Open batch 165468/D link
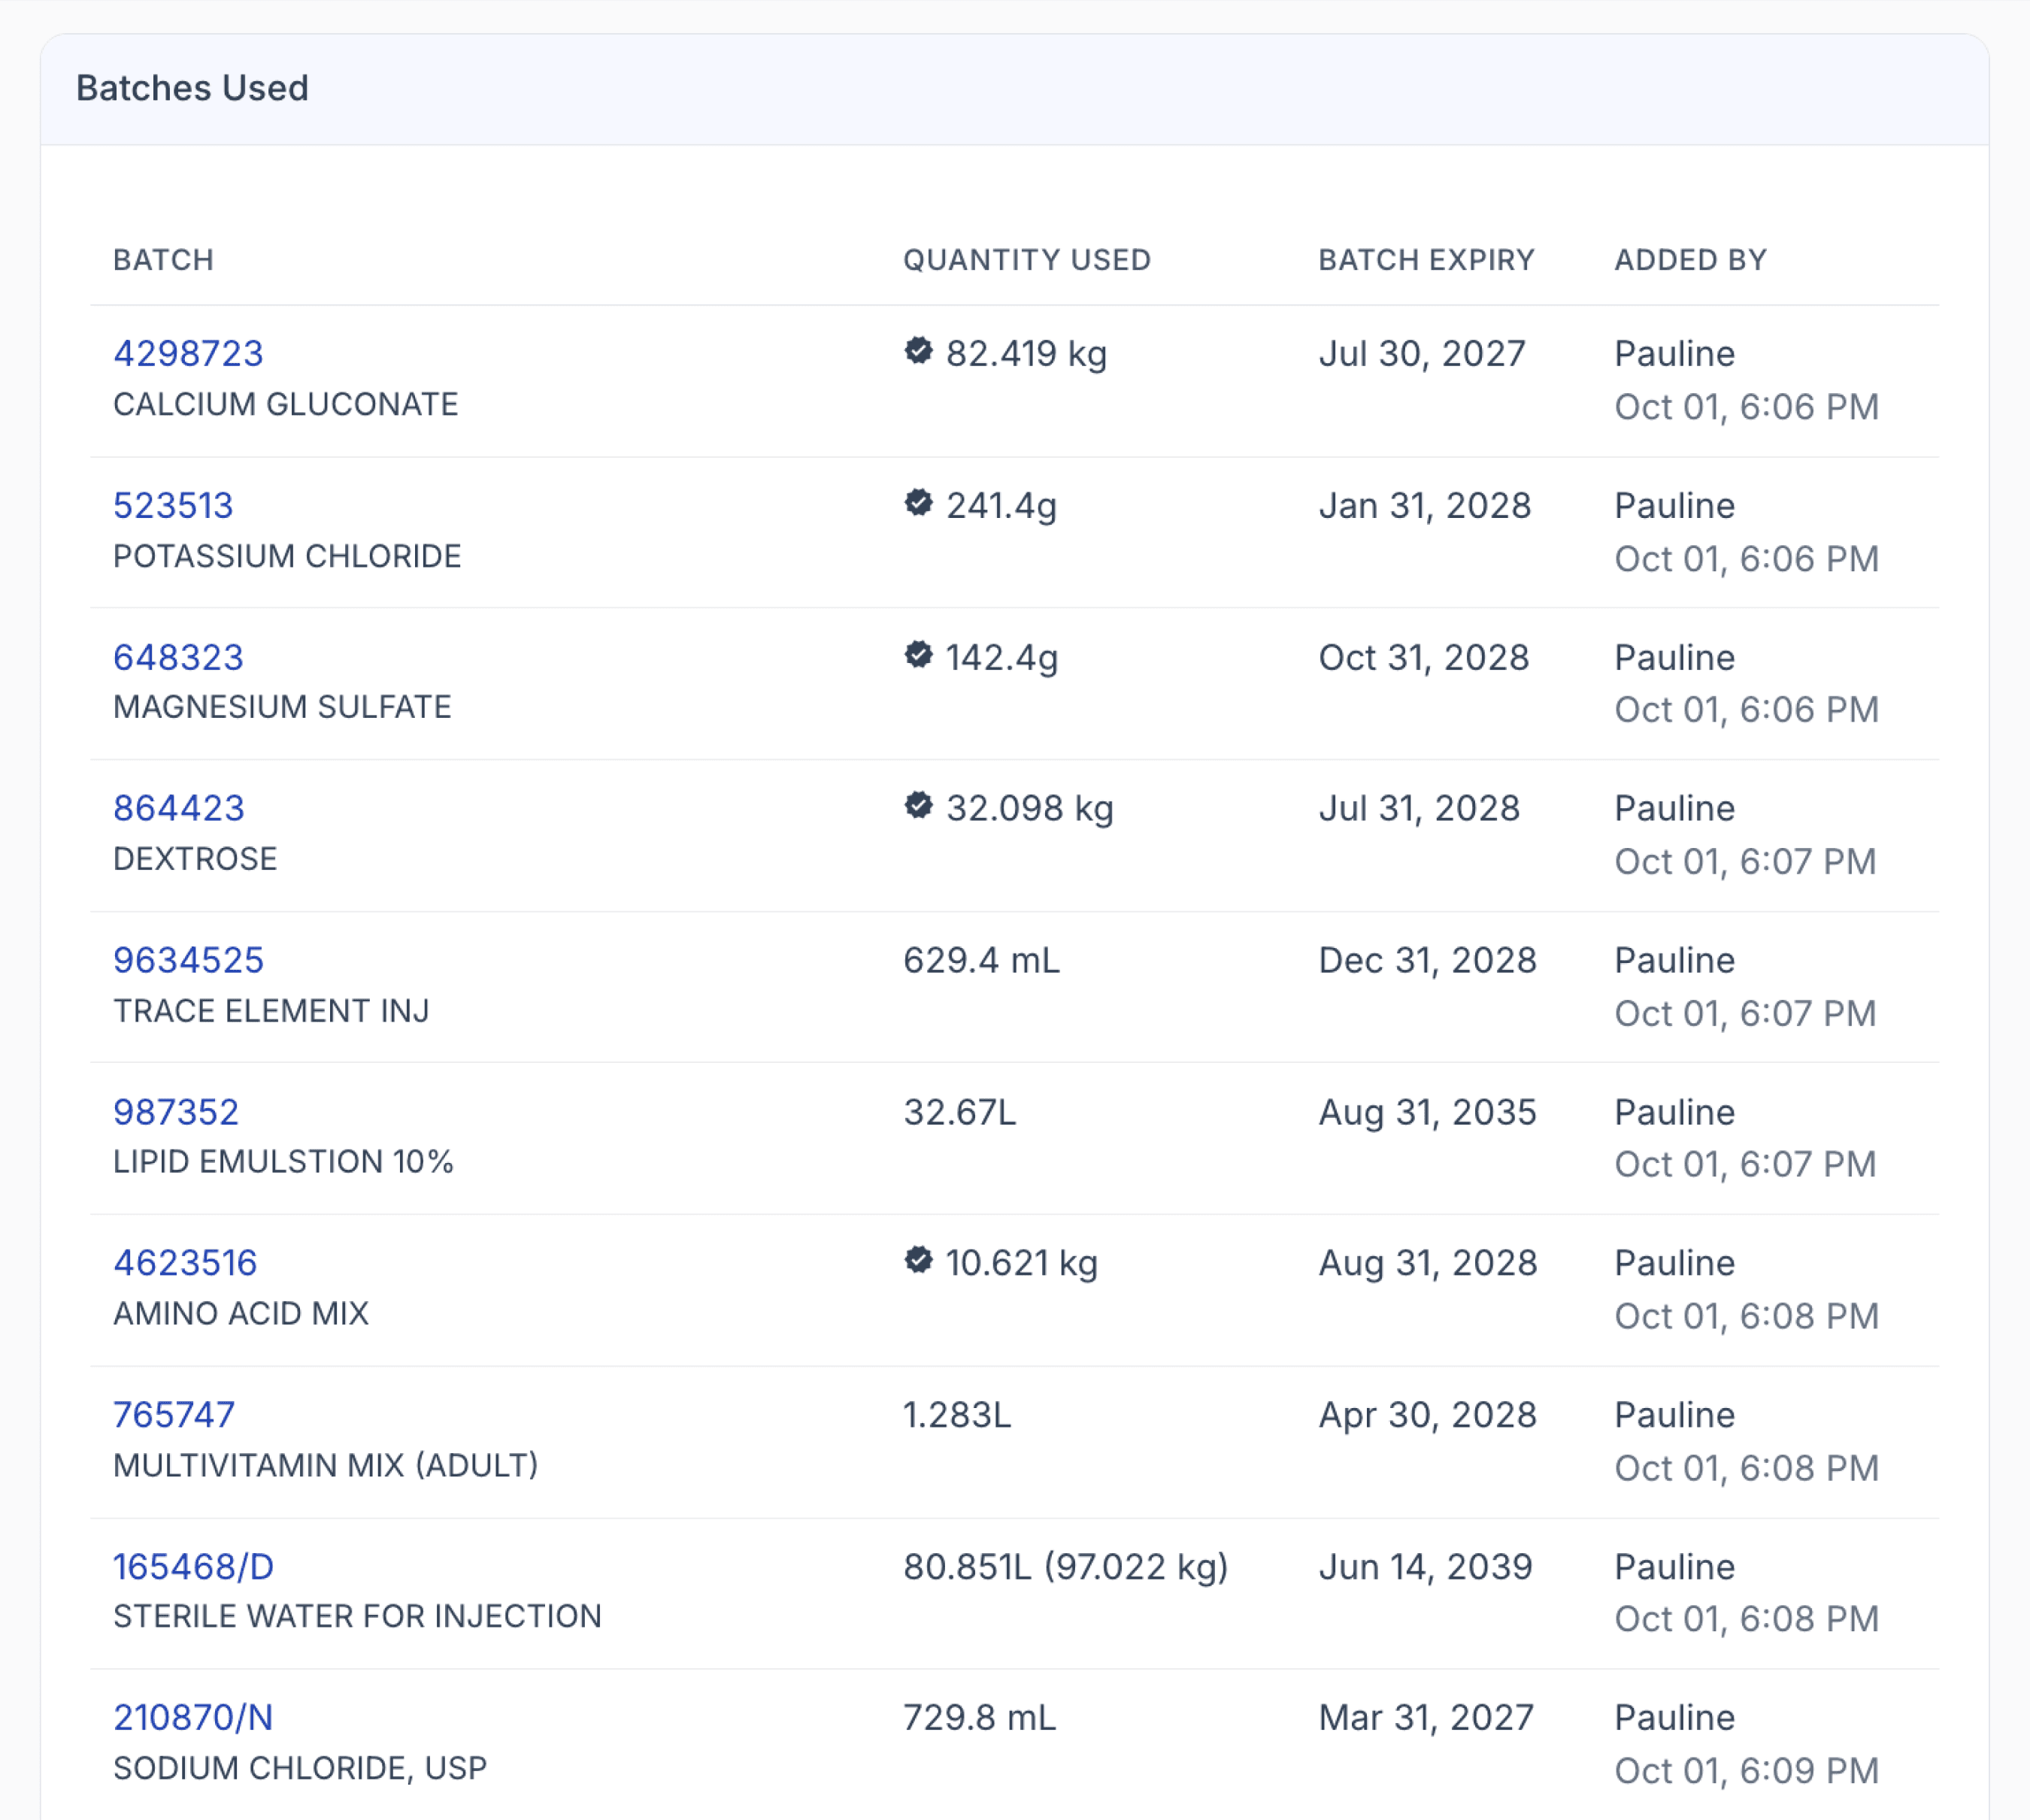The height and width of the screenshot is (1820, 2030). (x=193, y=1568)
